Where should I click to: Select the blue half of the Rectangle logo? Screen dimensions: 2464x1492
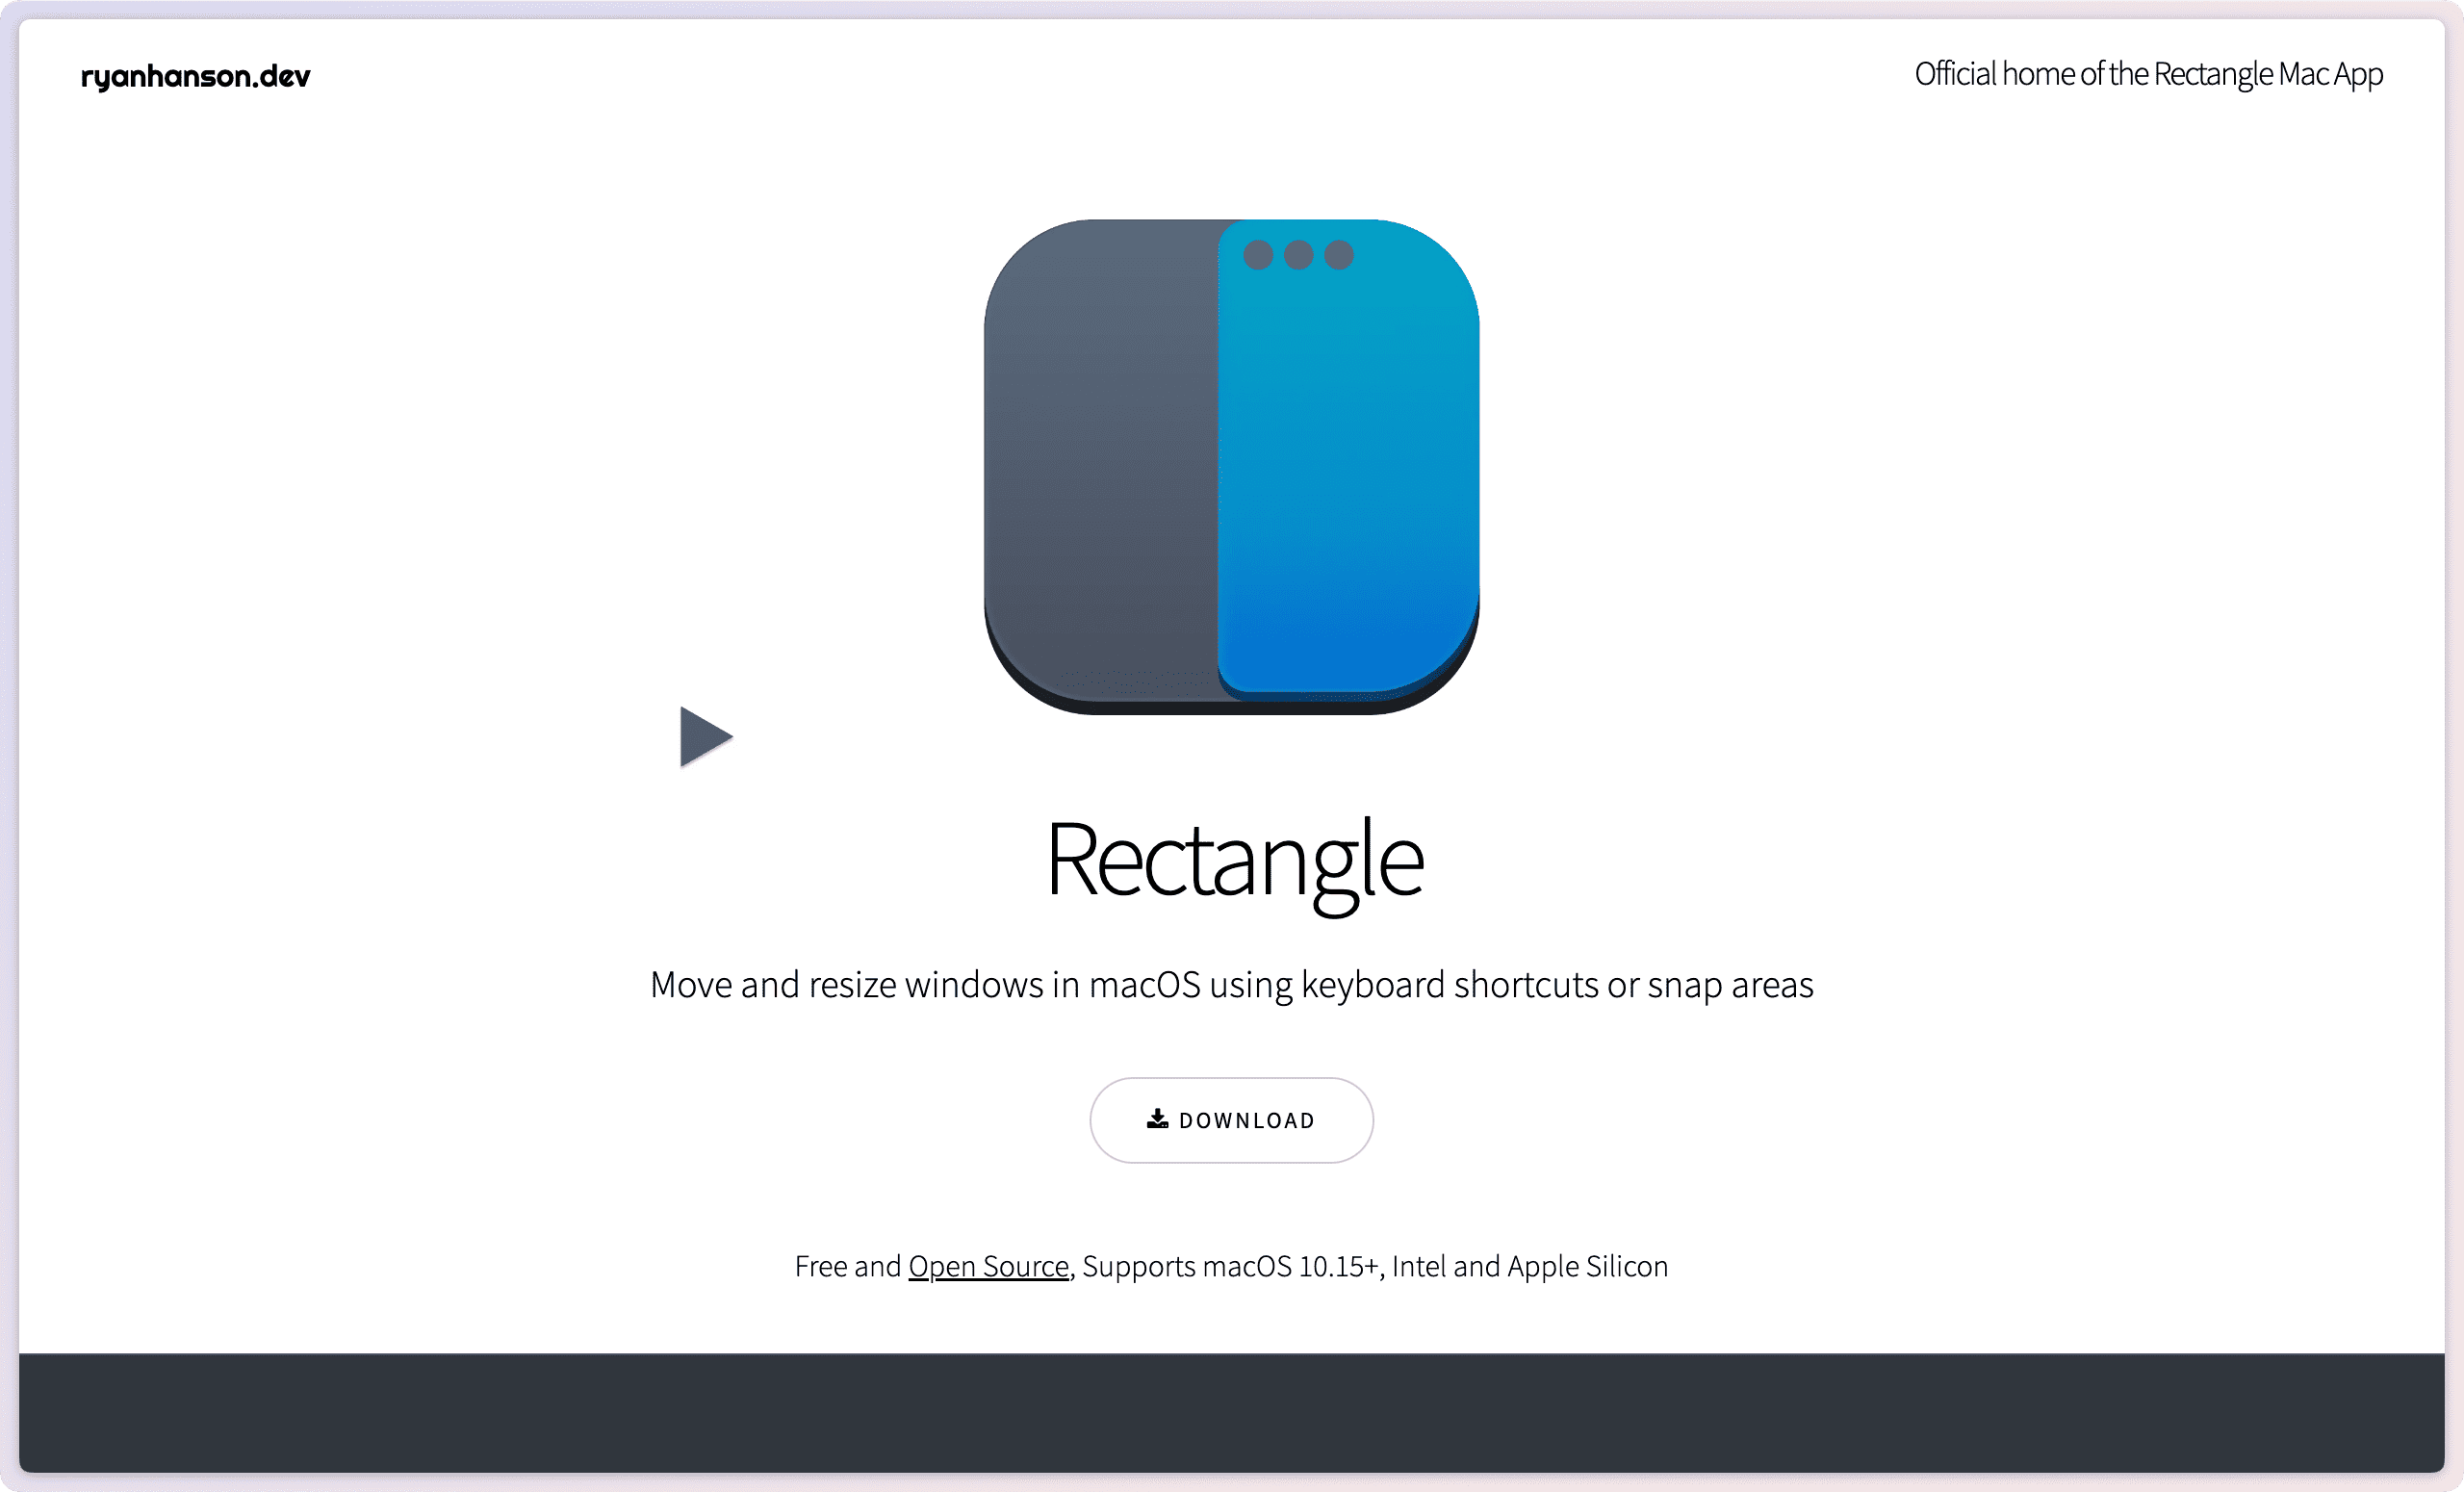tap(1350, 470)
